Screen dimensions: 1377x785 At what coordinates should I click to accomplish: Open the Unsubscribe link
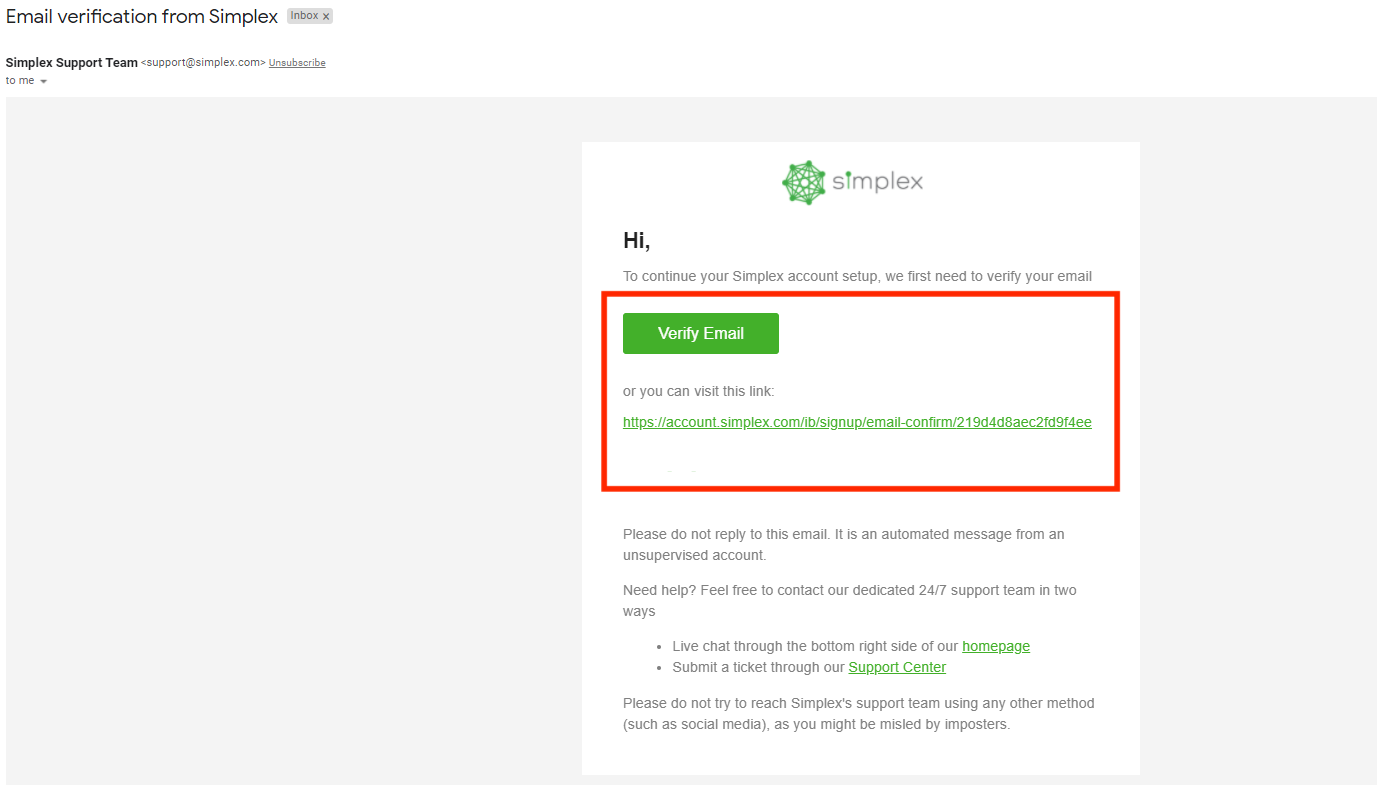296,62
